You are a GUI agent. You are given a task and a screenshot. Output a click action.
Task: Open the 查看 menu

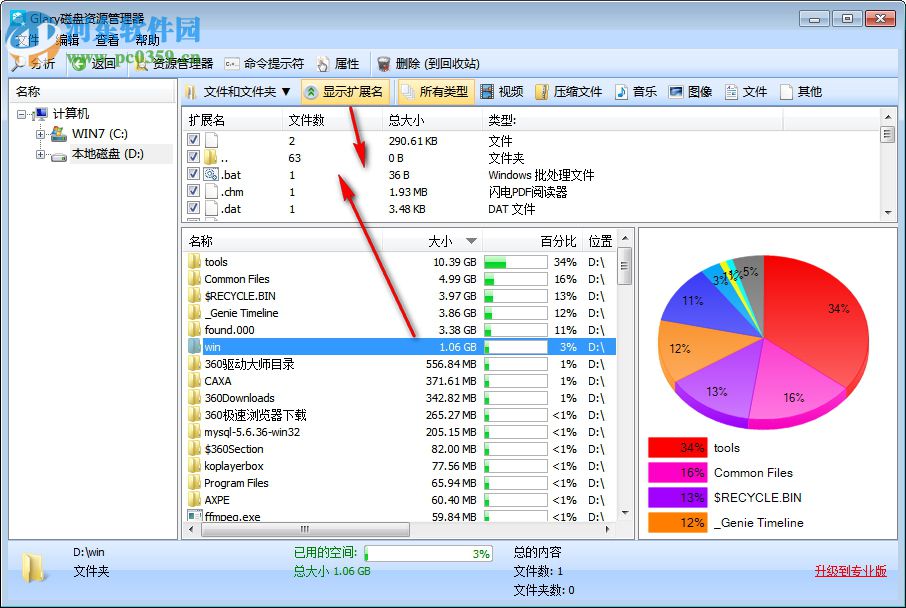pyautogui.click(x=107, y=40)
